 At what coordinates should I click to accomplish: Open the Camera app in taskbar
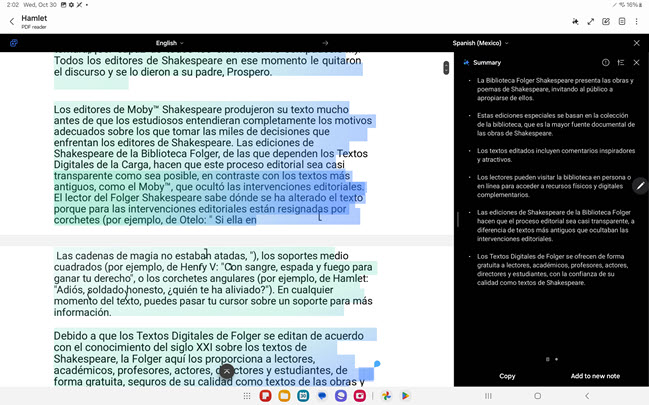click(360, 396)
